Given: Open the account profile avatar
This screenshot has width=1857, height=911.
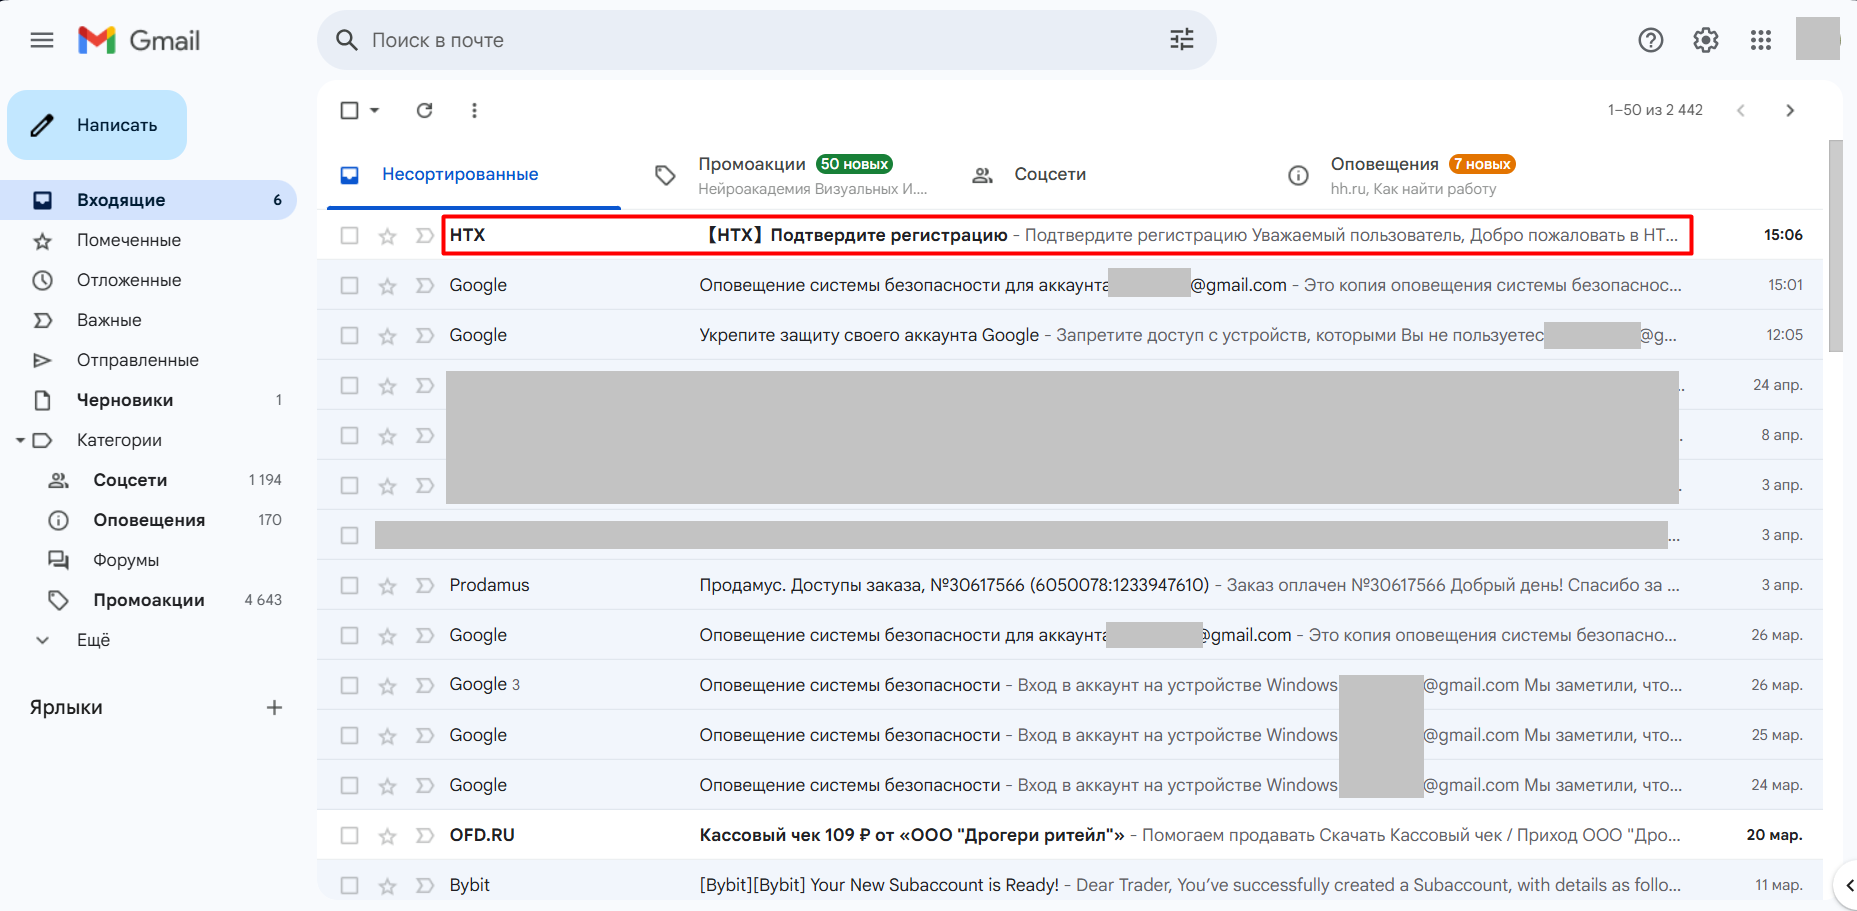Looking at the screenshot, I should pos(1817,40).
